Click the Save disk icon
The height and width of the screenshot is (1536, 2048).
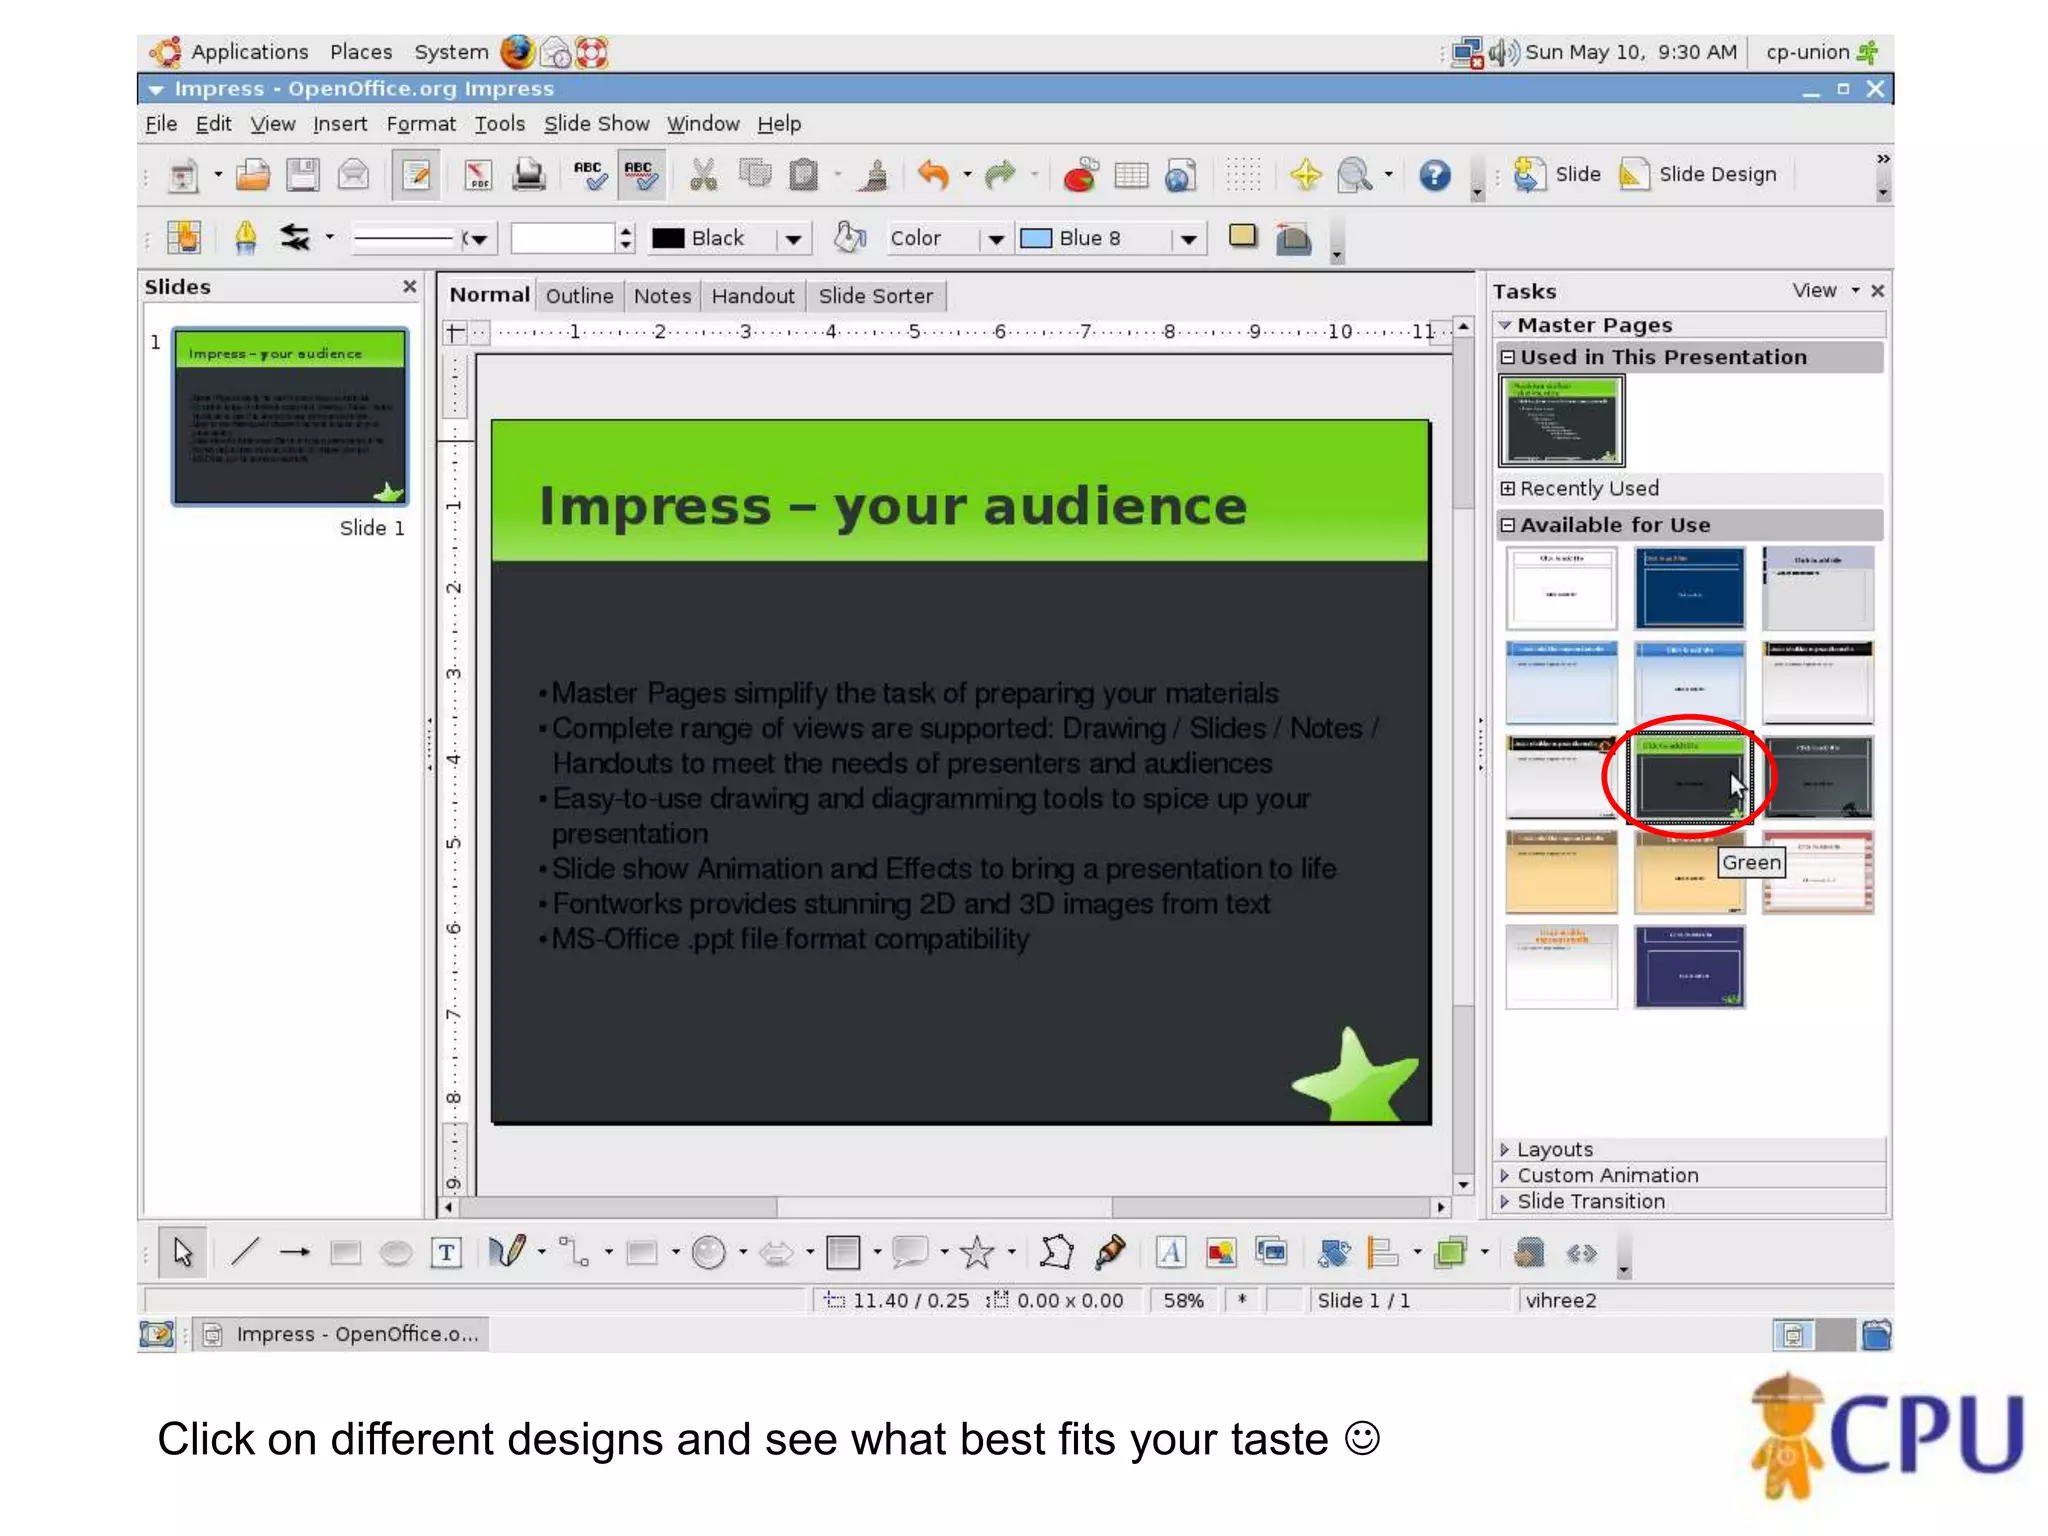[x=303, y=176]
